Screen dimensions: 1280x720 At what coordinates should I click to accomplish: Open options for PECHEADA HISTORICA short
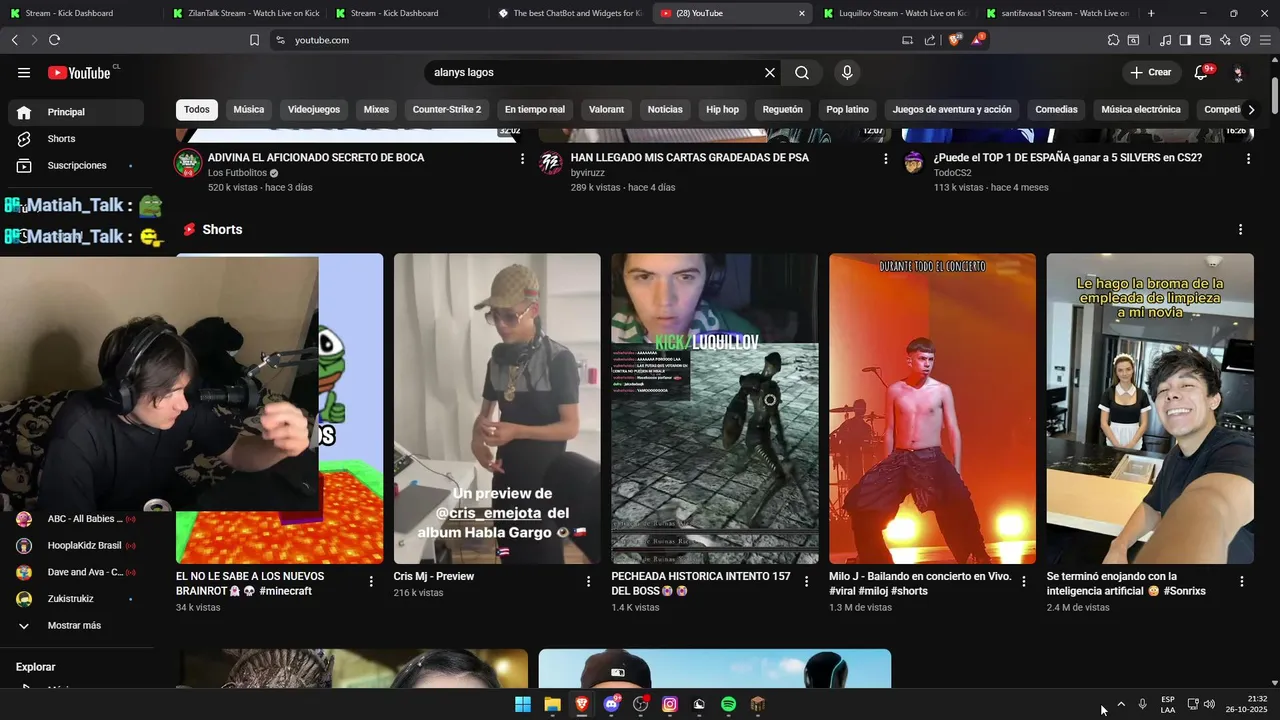coord(806,581)
